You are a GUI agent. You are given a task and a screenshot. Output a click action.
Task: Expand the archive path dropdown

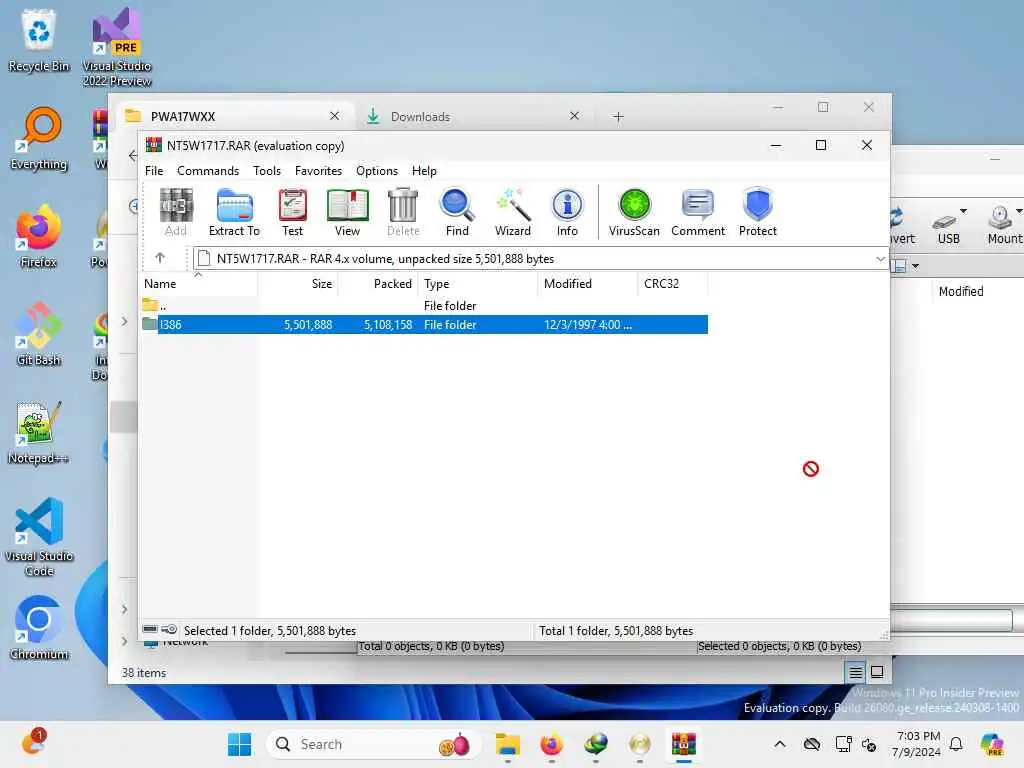[x=880, y=259]
